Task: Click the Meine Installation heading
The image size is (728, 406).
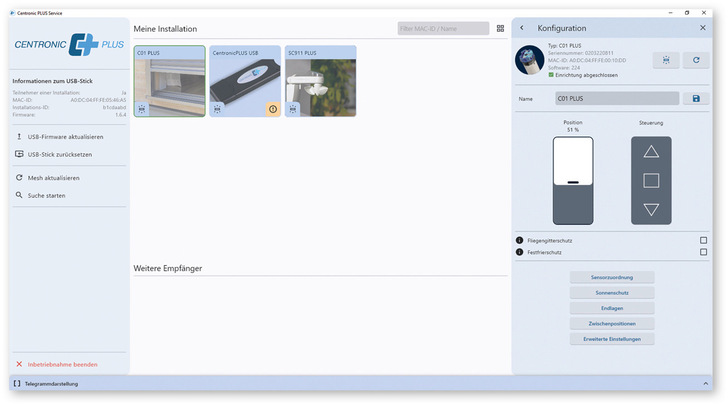Action: coord(165,29)
